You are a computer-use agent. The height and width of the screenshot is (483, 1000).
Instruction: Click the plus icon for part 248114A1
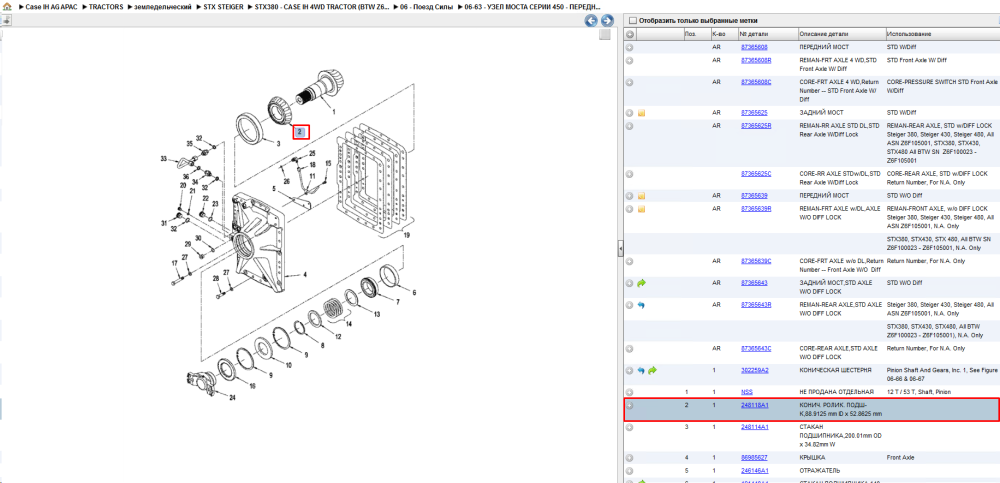(x=629, y=427)
